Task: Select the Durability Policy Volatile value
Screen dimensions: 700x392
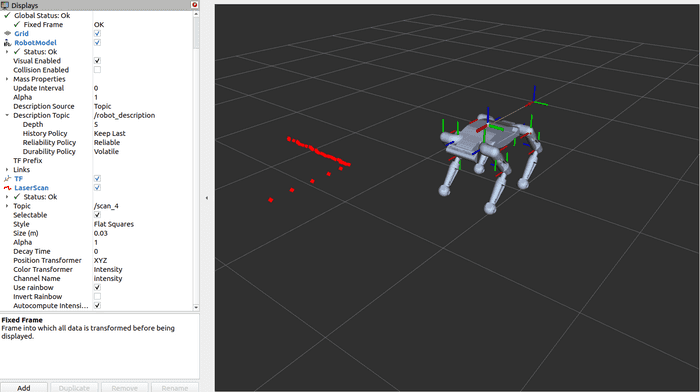Action: 106,151
